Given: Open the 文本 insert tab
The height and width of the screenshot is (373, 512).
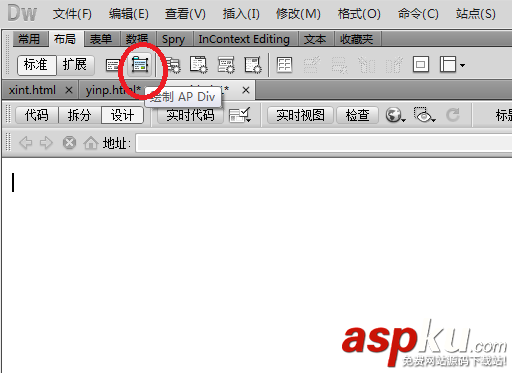Looking at the screenshot, I should (x=315, y=39).
